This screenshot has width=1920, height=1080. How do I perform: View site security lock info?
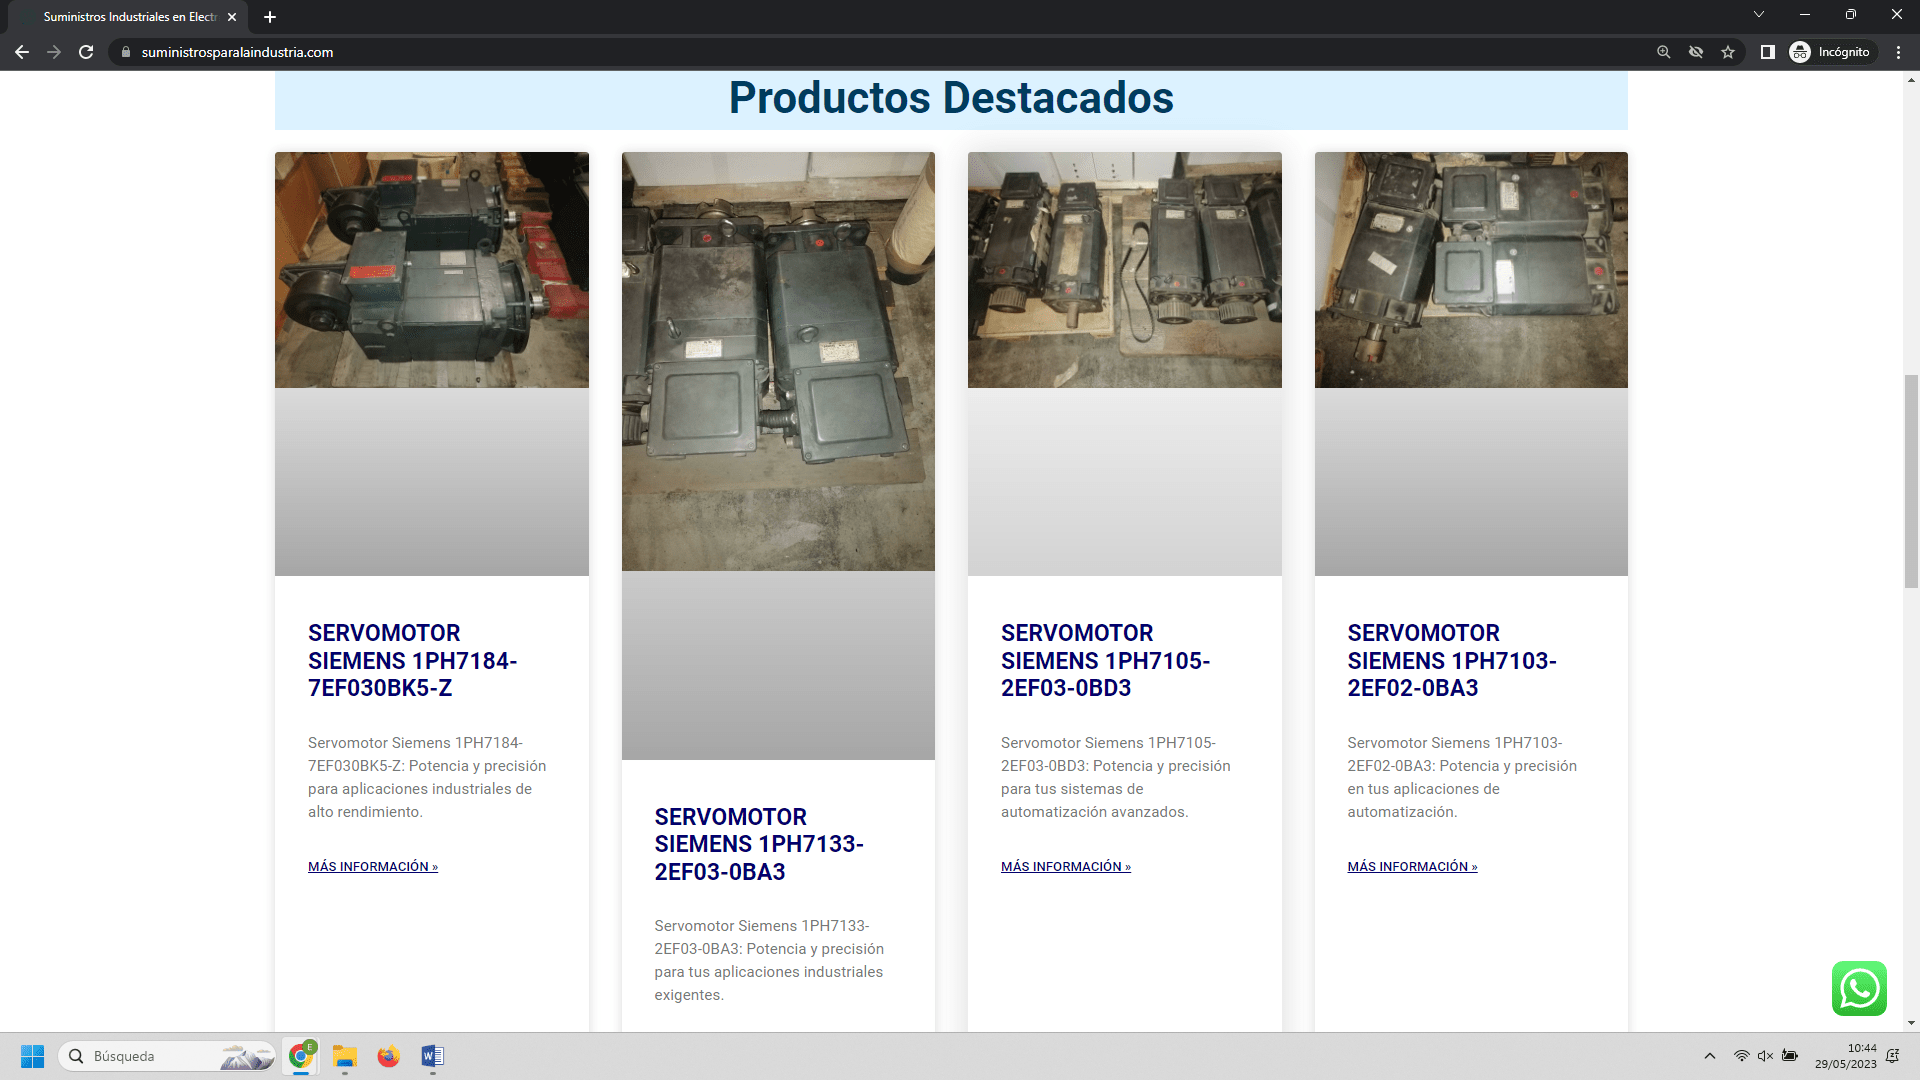pos(126,52)
